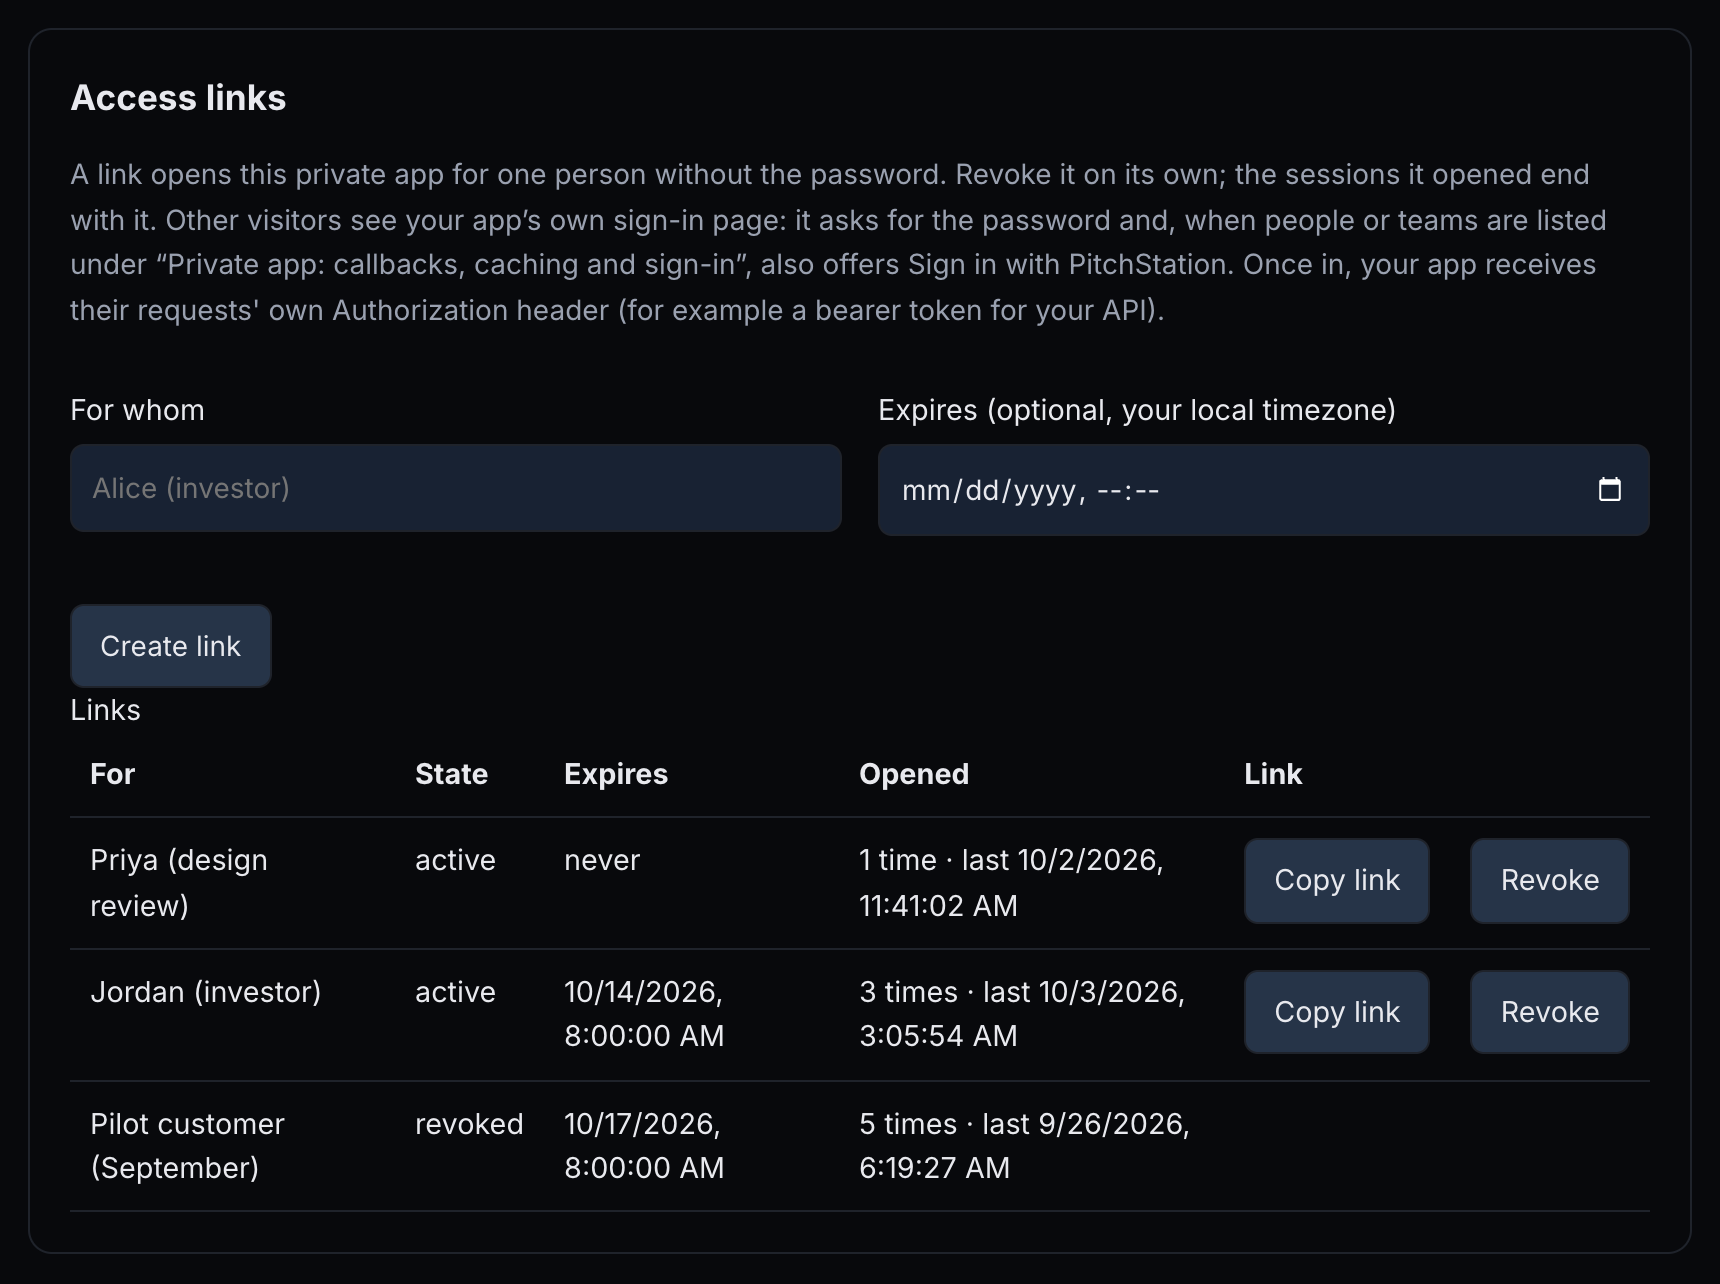Click '3 times · last 10/3/2026' opened cell
This screenshot has width=1720, height=1284.
point(1022,1014)
